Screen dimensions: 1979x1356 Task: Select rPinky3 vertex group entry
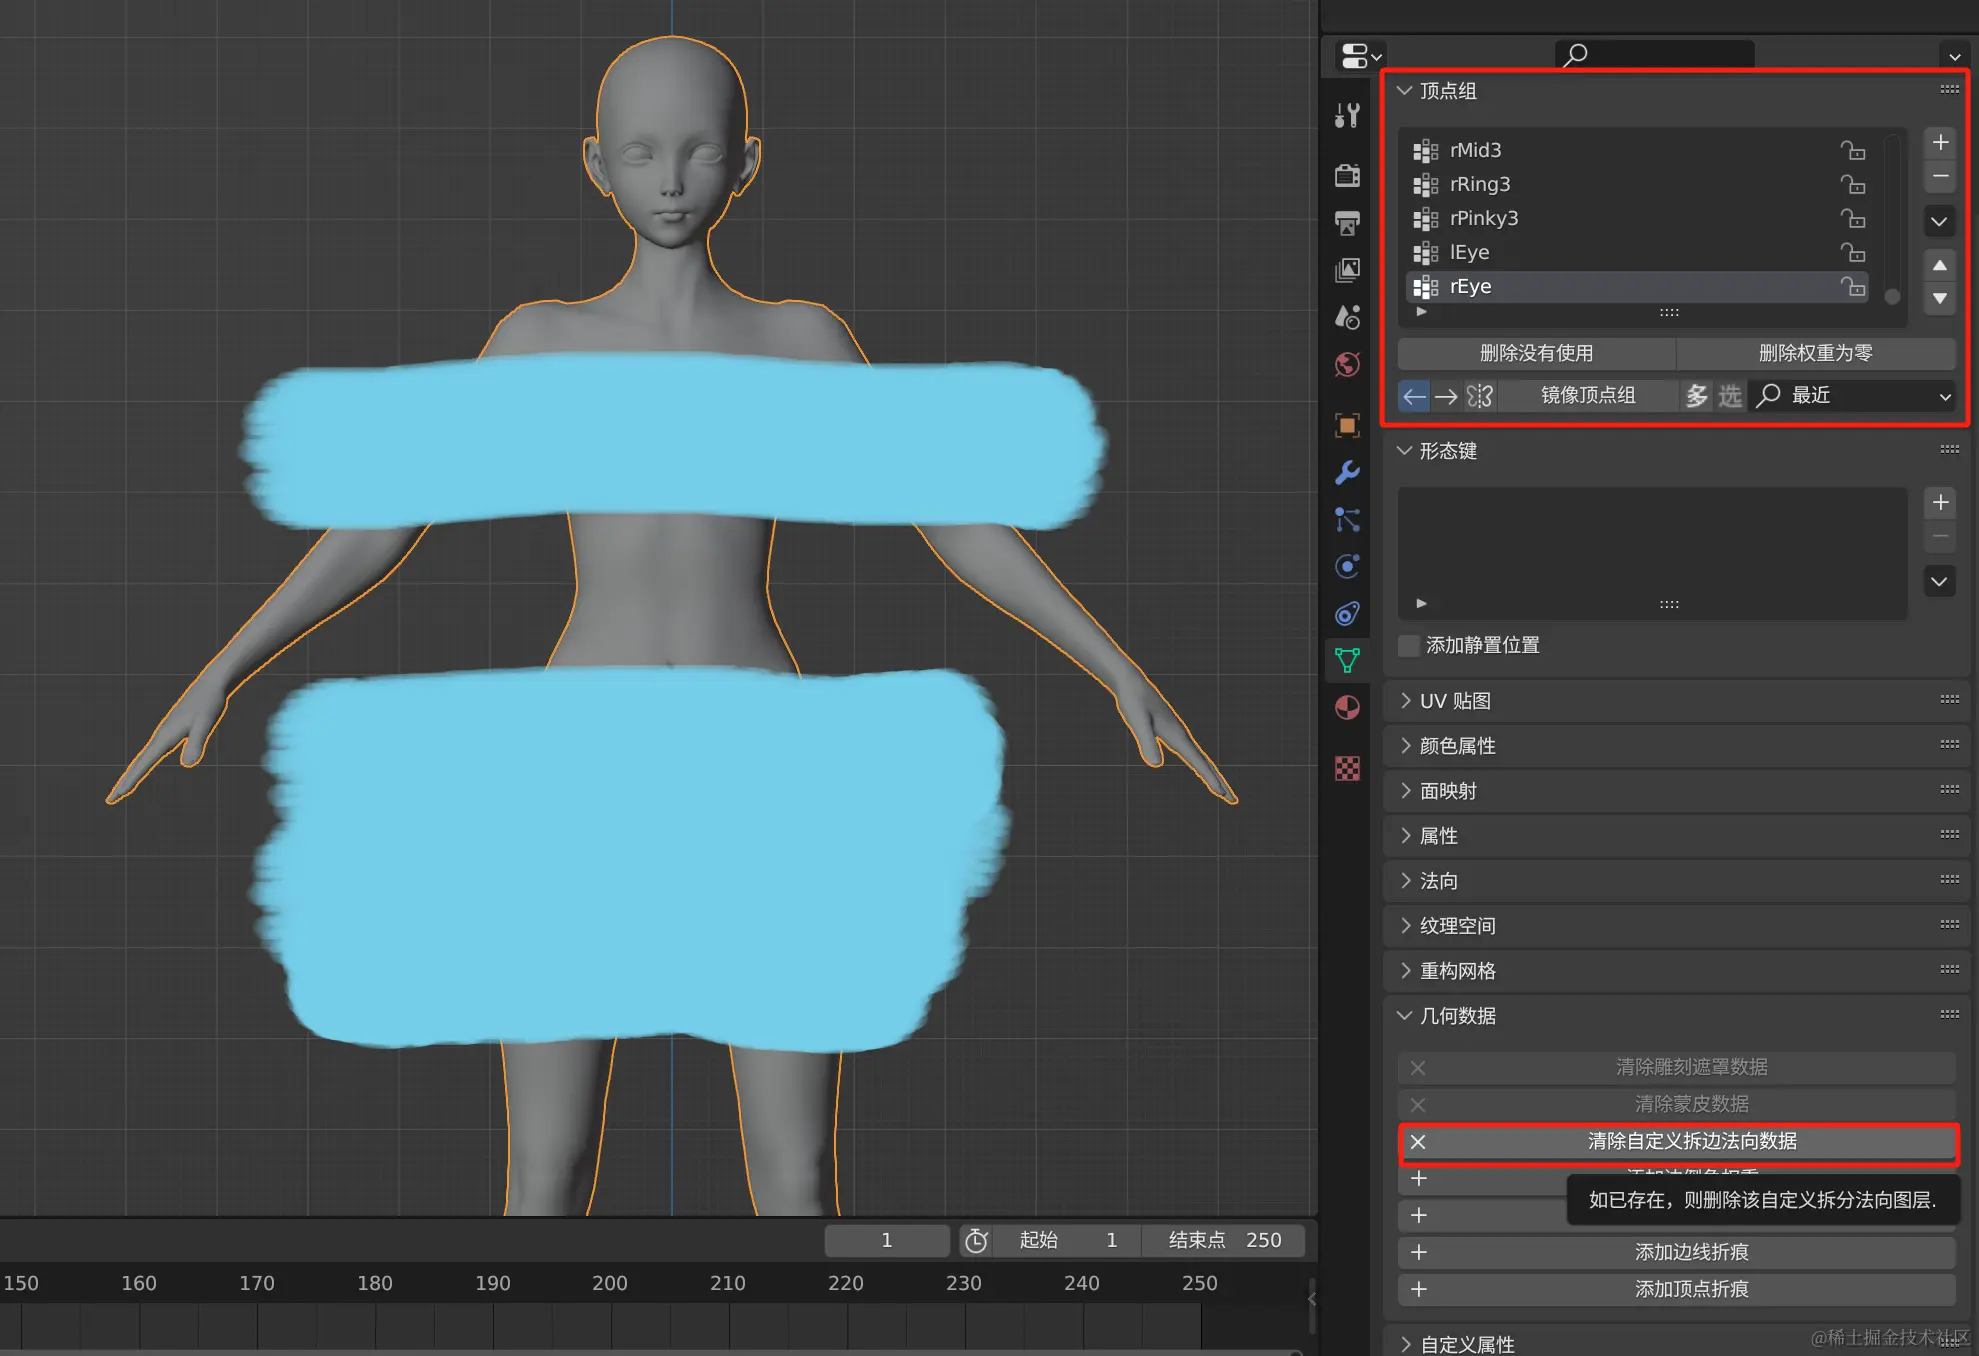pyautogui.click(x=1484, y=218)
